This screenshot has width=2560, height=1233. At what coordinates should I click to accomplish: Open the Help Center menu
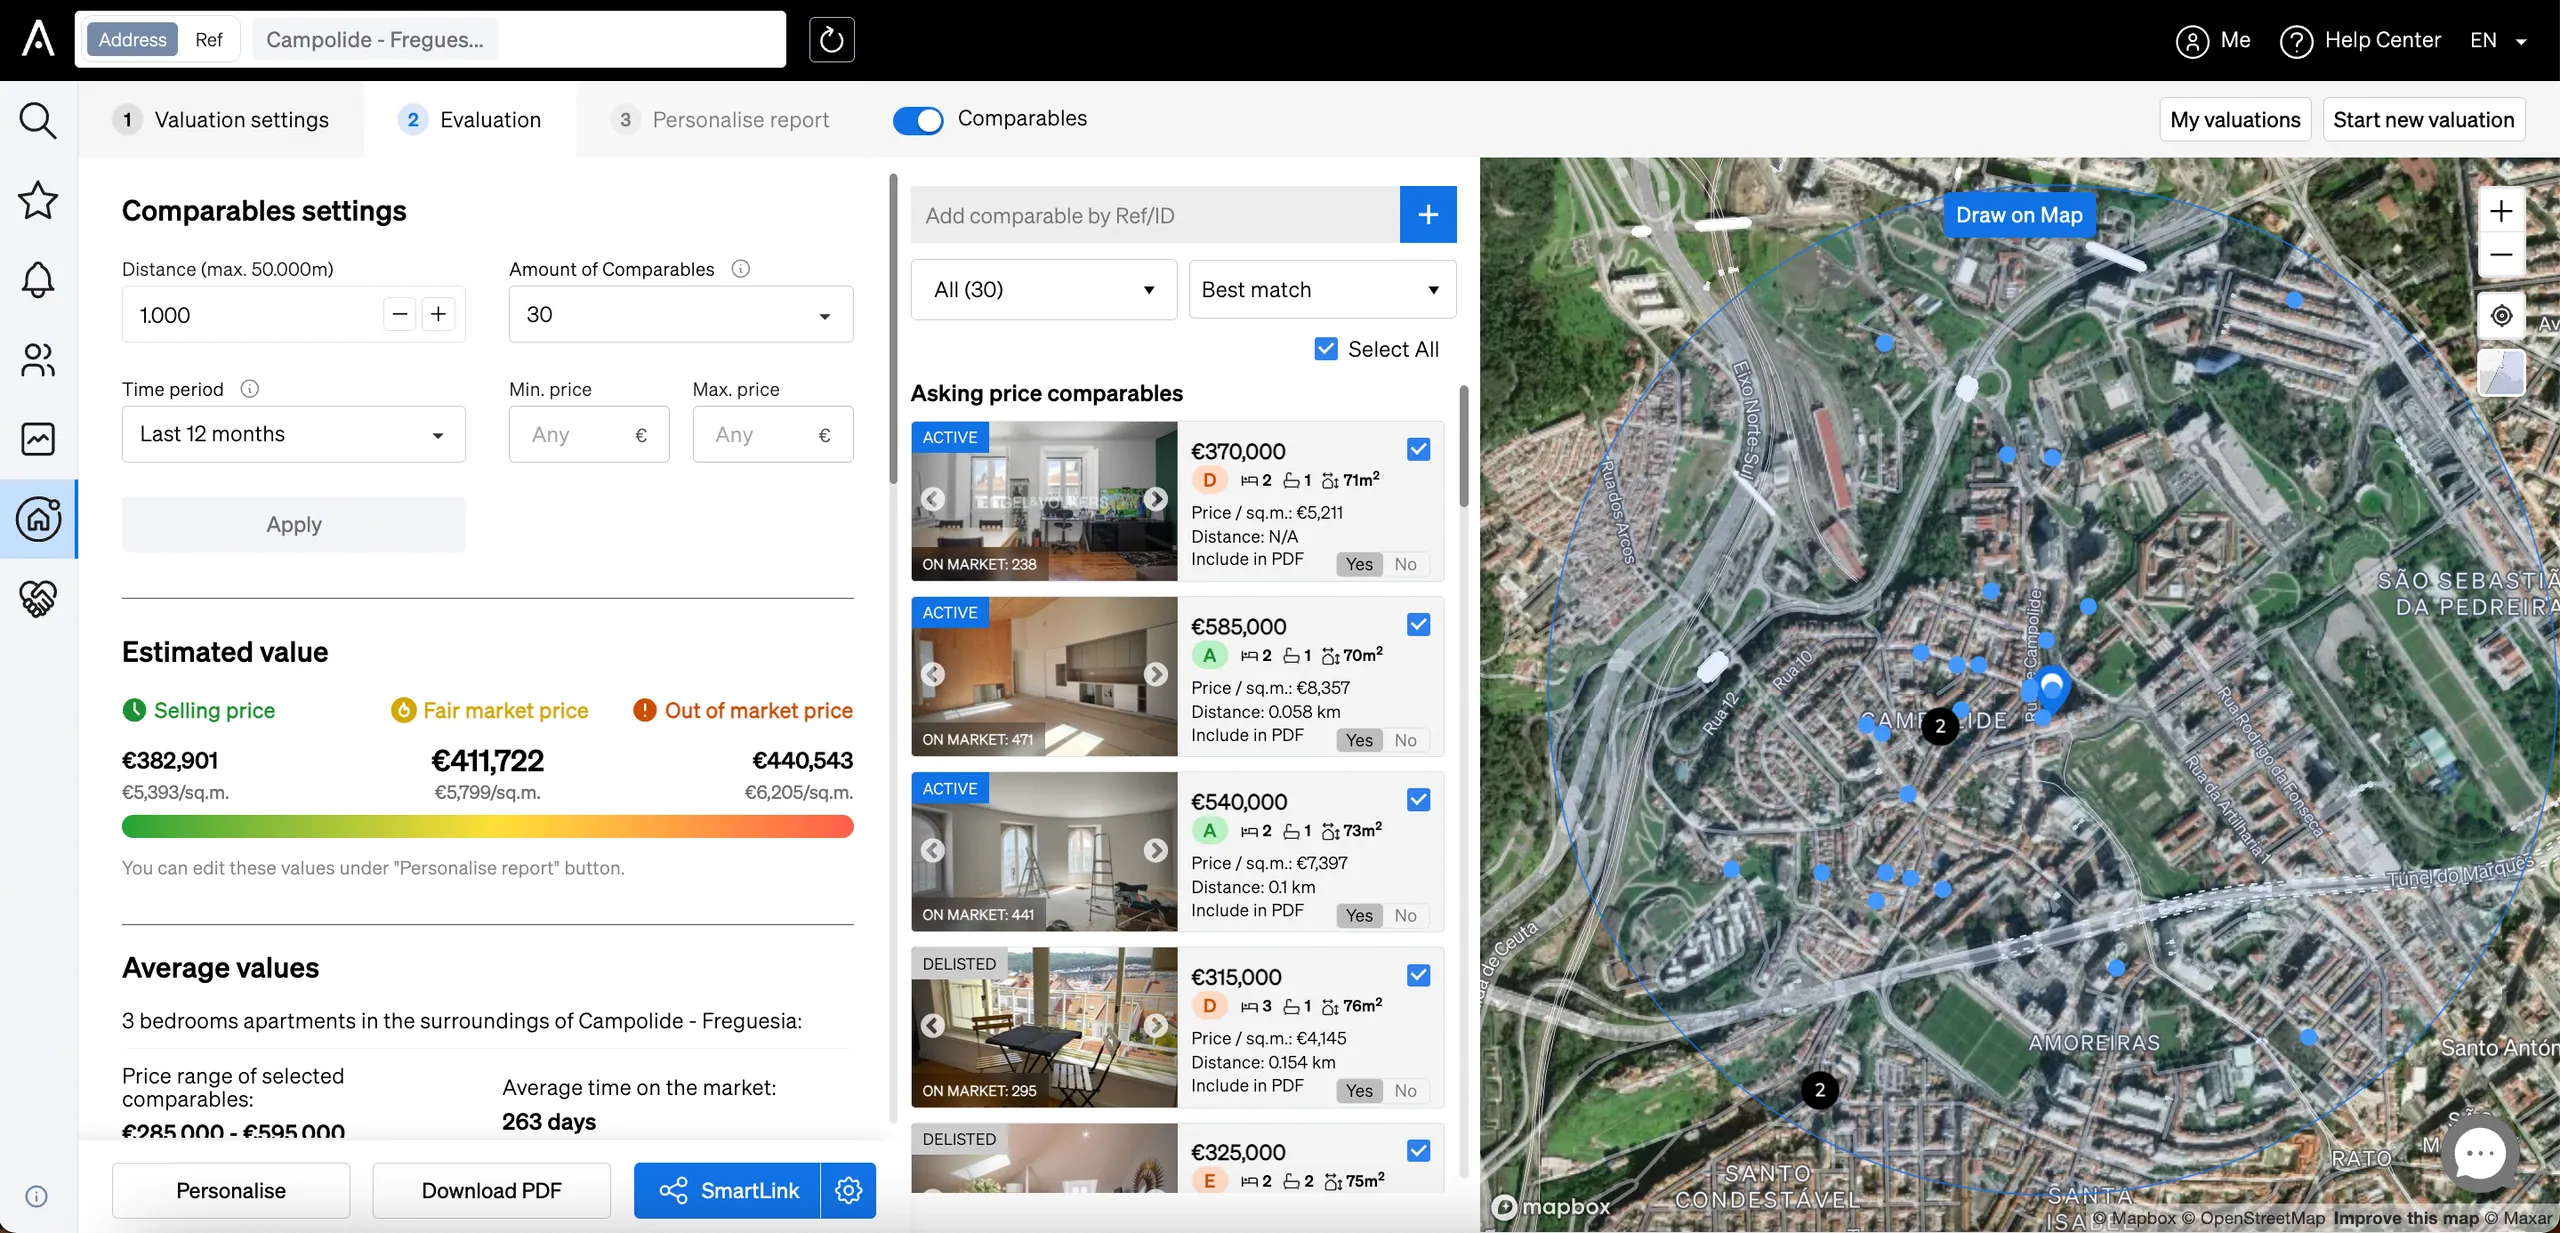point(2360,40)
